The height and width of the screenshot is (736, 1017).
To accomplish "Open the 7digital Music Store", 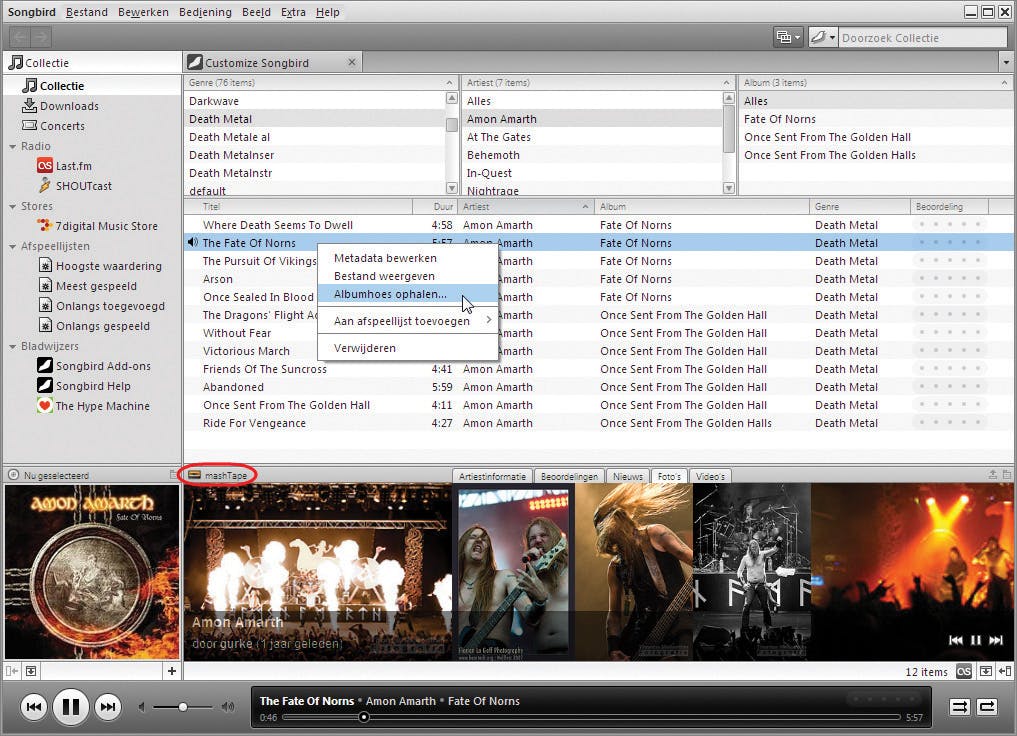I will coord(98,226).
